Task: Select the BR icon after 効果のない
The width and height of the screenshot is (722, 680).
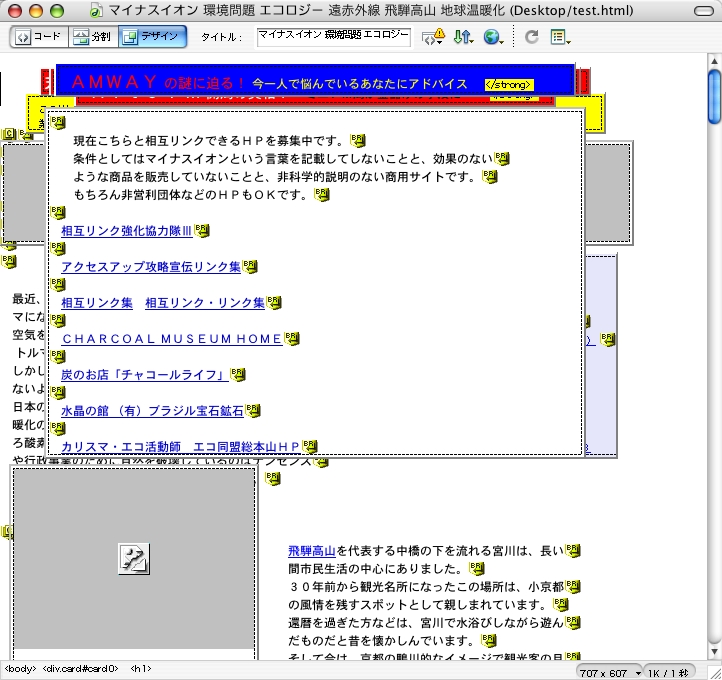Action: coord(501,158)
